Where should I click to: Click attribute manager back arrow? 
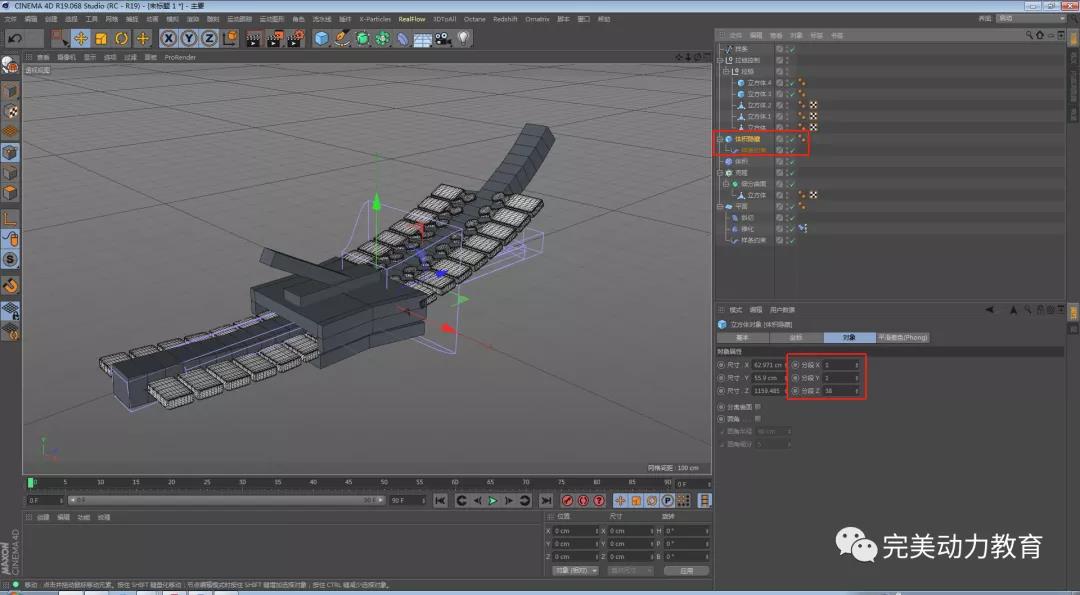click(x=990, y=310)
